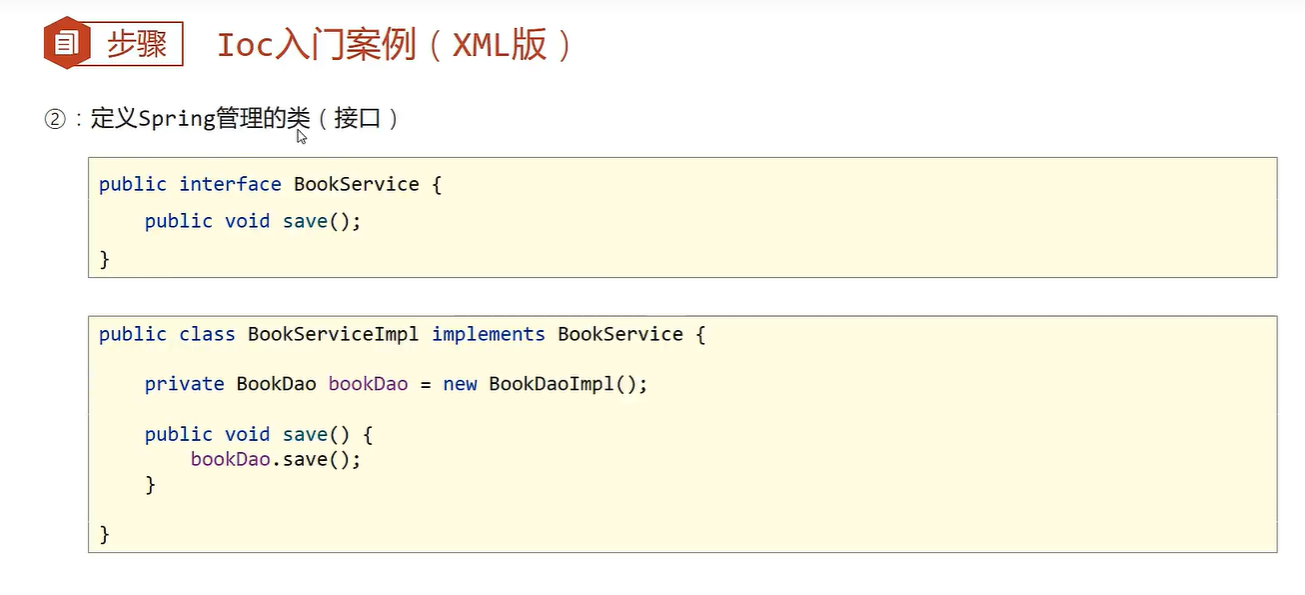The height and width of the screenshot is (595, 1305).
Task: Click the new keyword before BookDaoImpl
Action: [x=459, y=384]
